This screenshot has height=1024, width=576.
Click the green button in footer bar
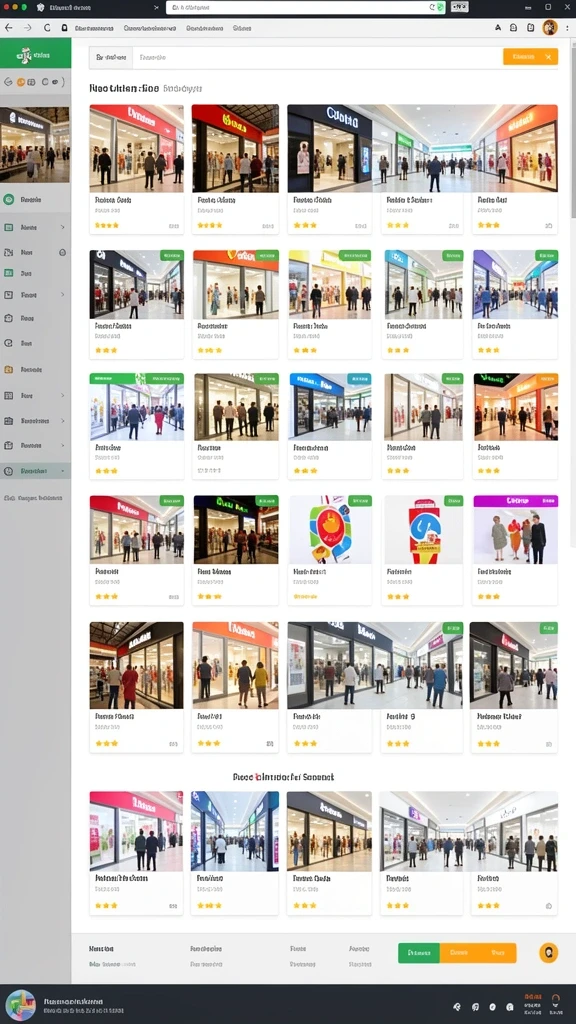coord(419,953)
